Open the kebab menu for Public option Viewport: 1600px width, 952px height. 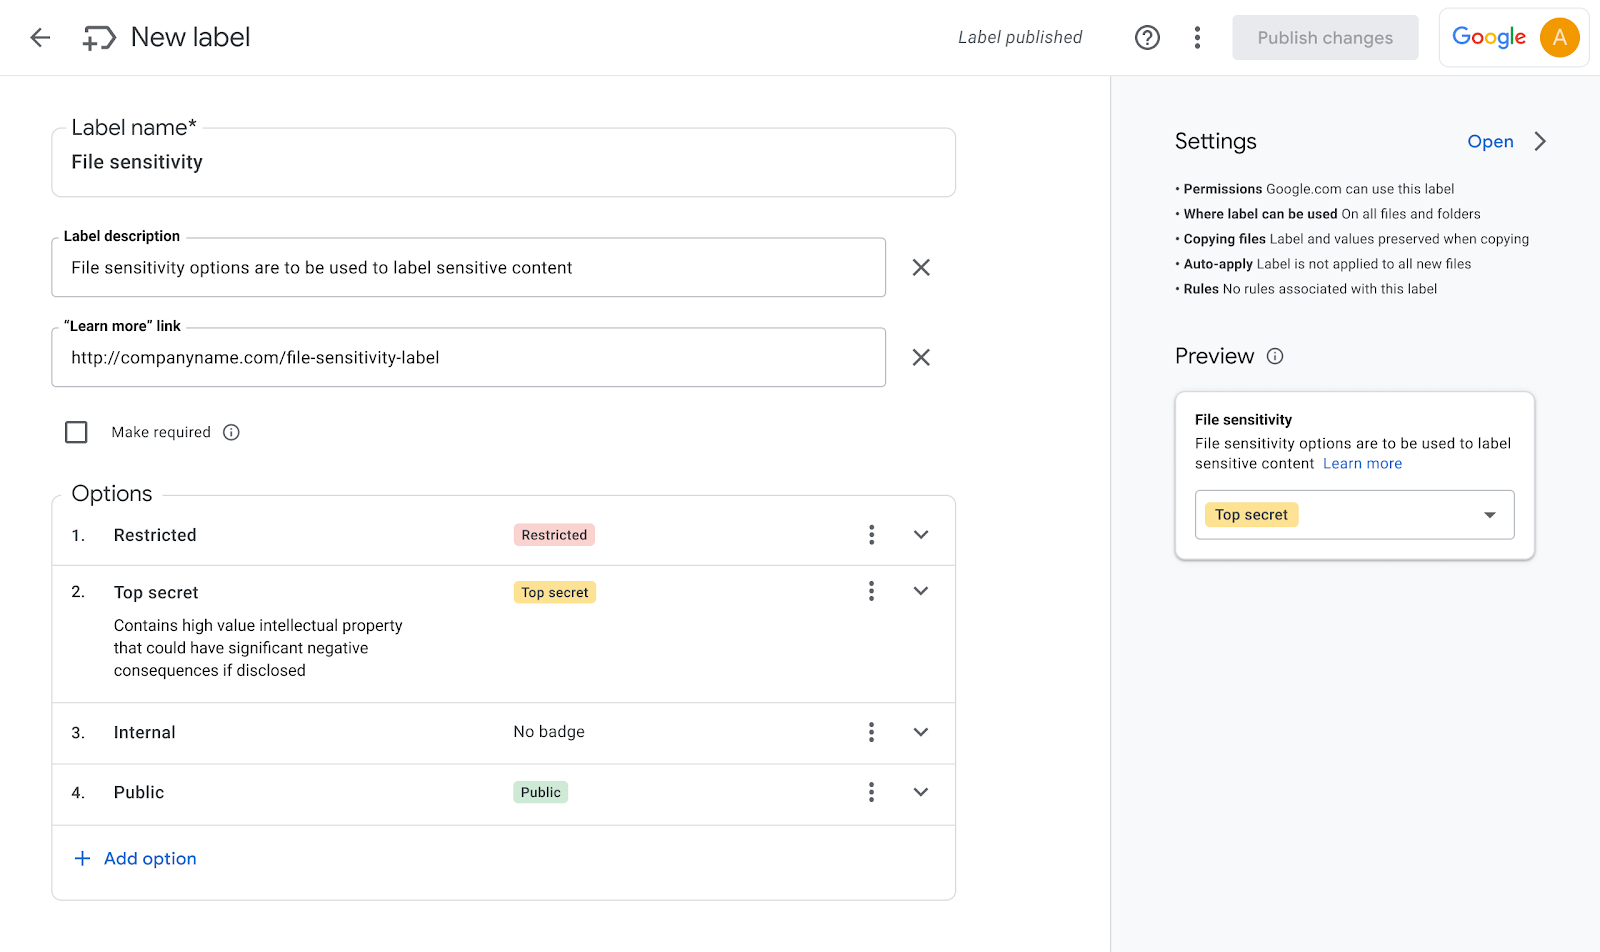[x=871, y=791]
